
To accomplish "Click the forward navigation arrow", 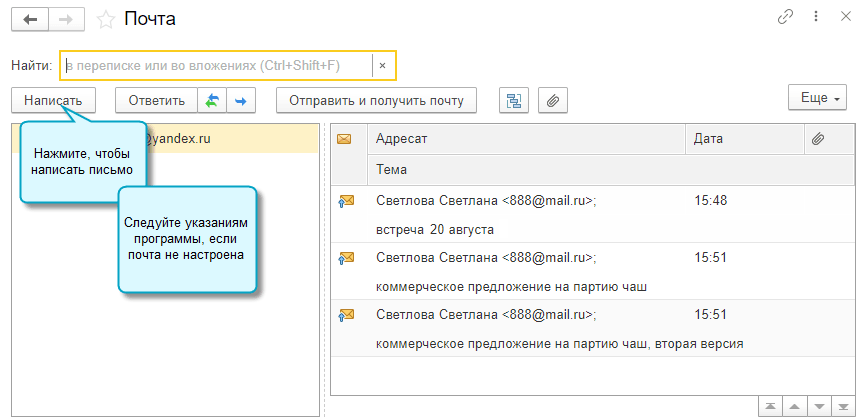I will [65, 19].
